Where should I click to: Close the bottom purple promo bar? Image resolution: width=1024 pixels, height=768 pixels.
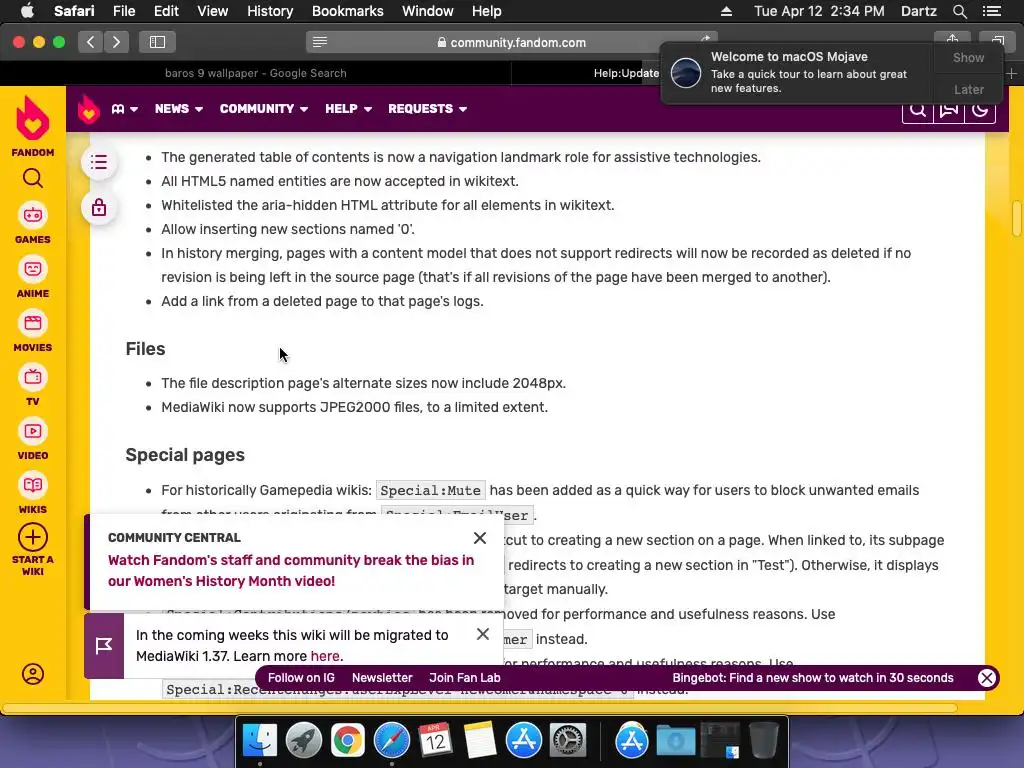tap(987, 678)
